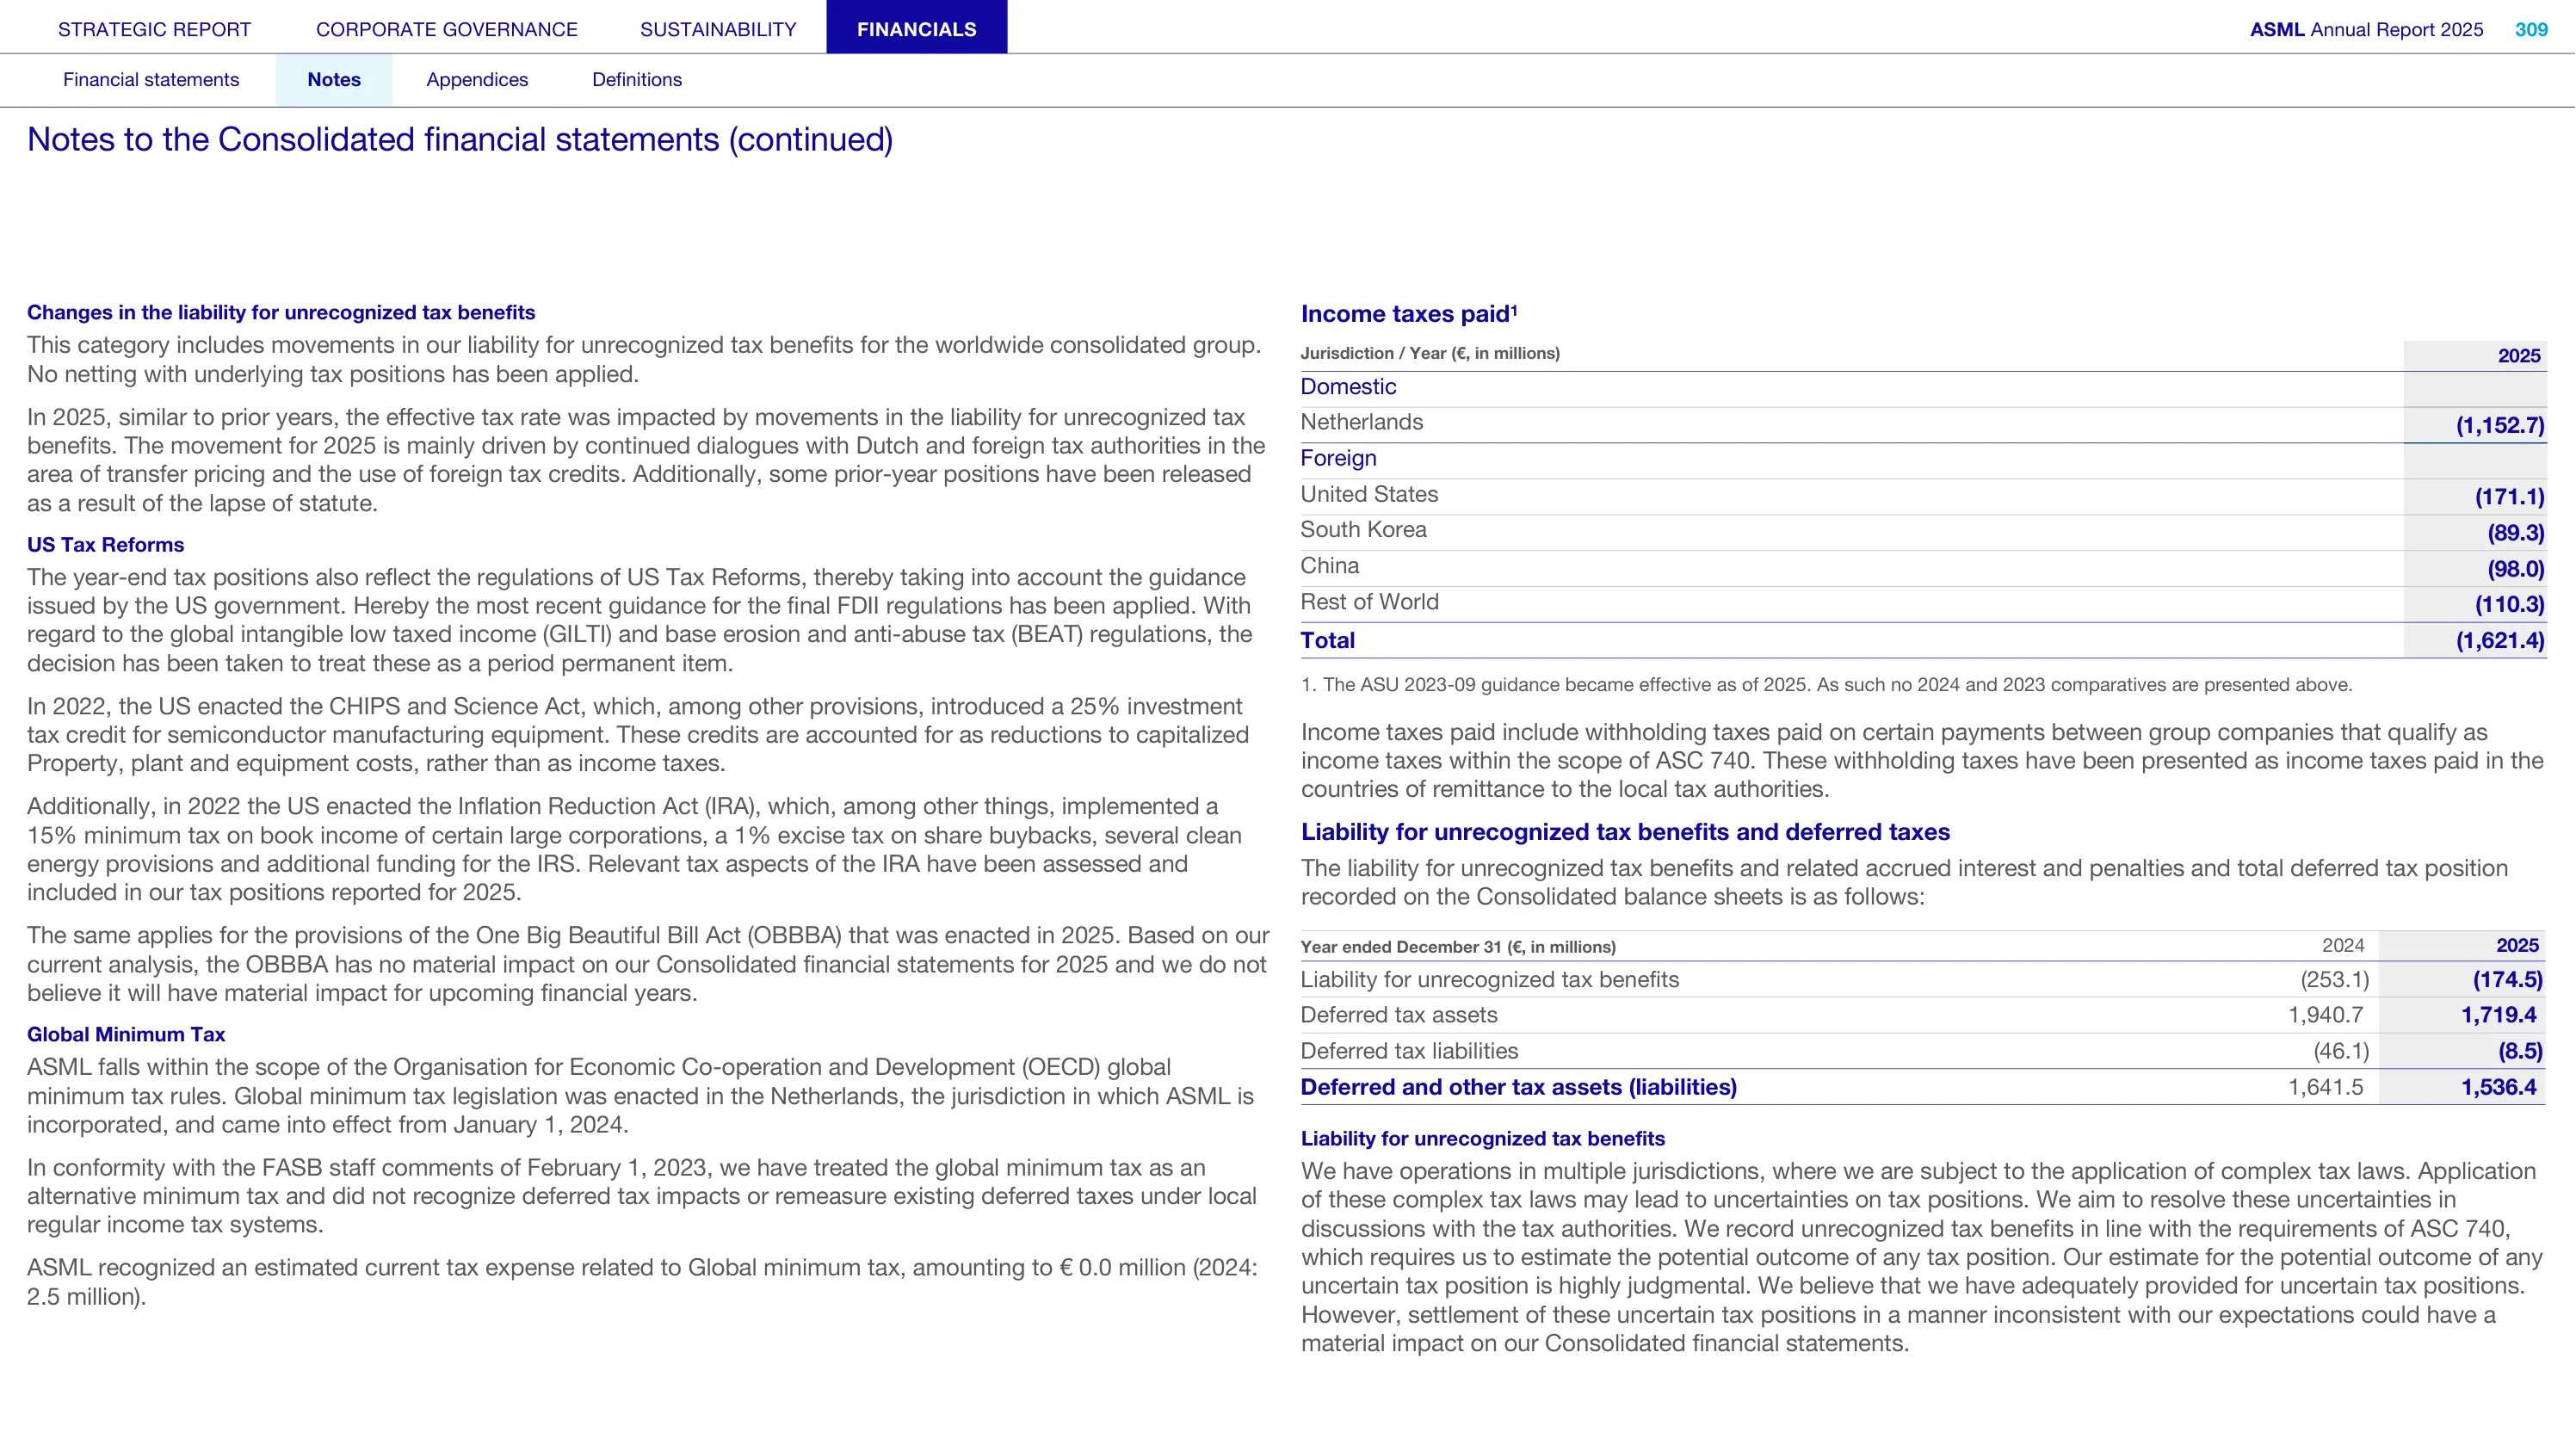
Task: Go to Financial statements sub-tab
Action: pos(151,80)
